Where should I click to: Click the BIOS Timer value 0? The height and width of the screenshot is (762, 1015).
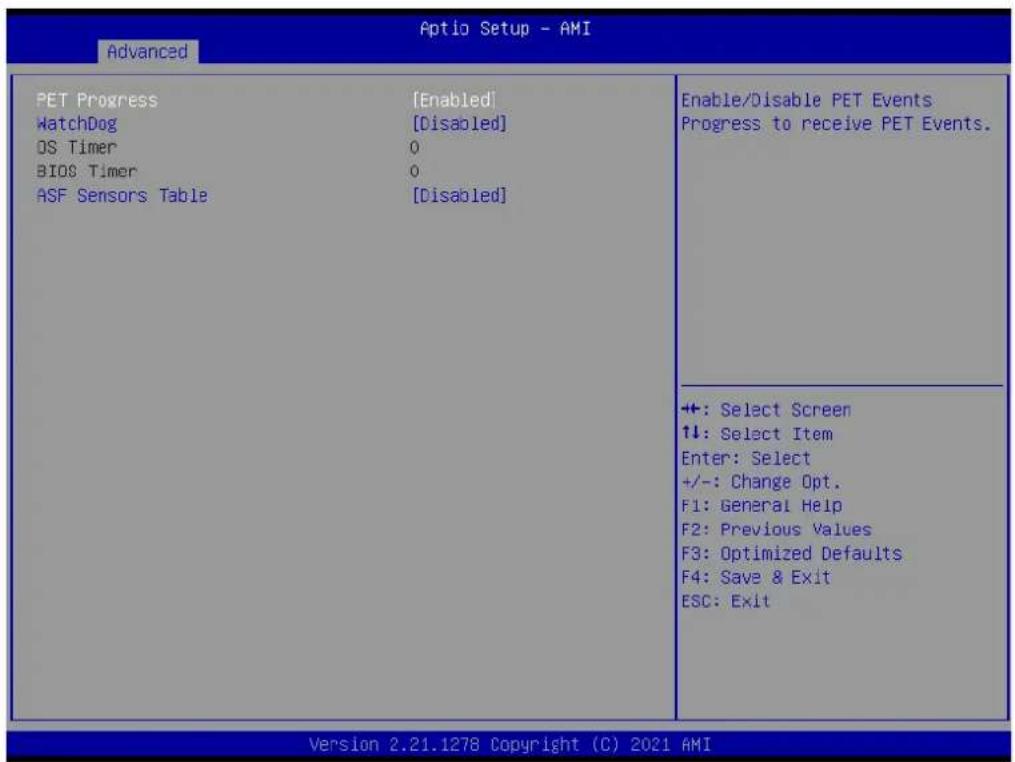coord(414,172)
